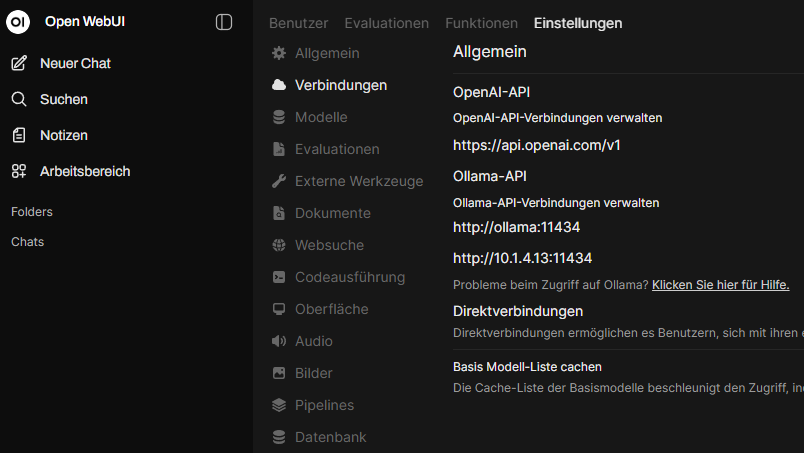Click the OpenAI API URL field
Screen dimensions: 804x453
[x=537, y=145]
